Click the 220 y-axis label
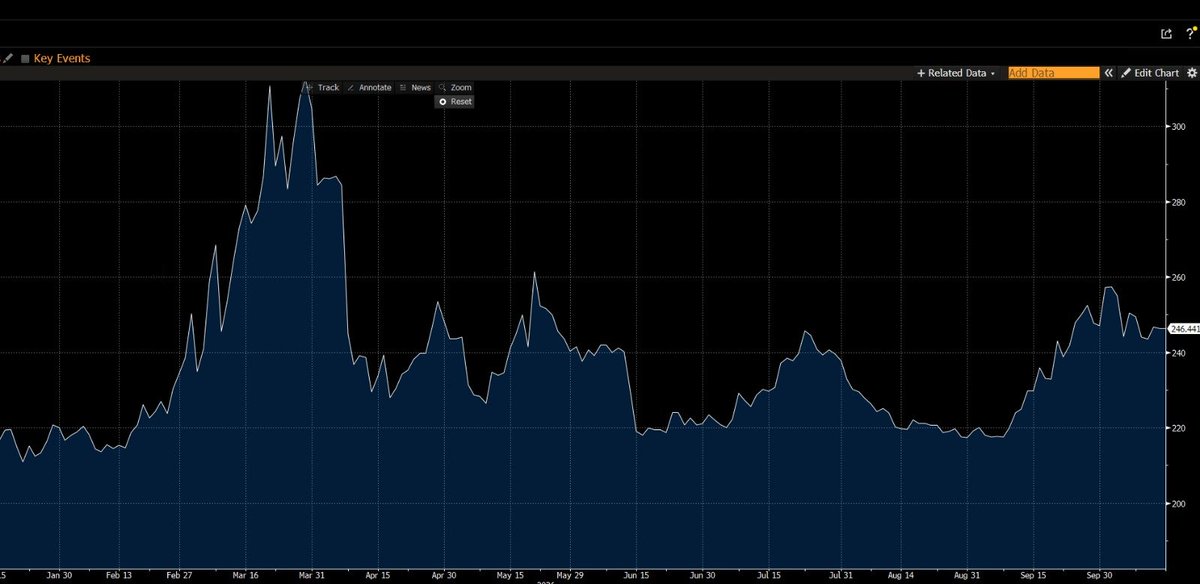Screen dimensions: 1200x584 1177,428
